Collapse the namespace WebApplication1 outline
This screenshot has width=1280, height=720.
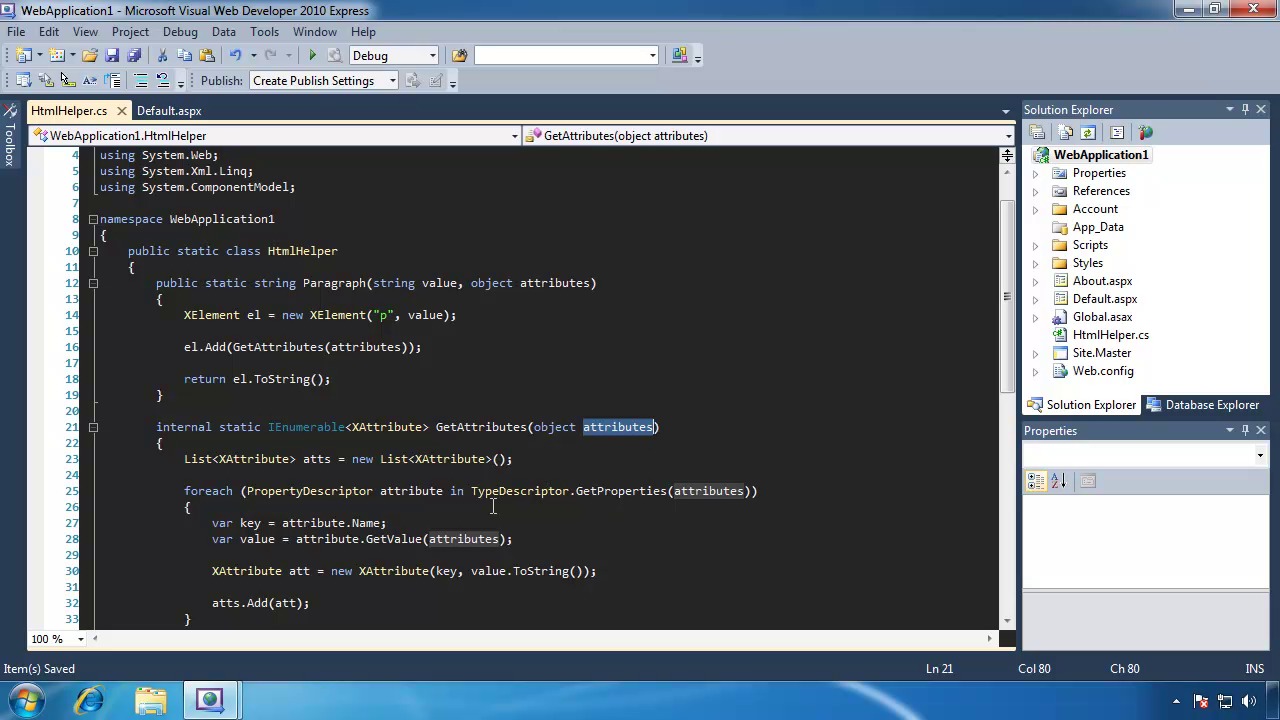pos(93,219)
